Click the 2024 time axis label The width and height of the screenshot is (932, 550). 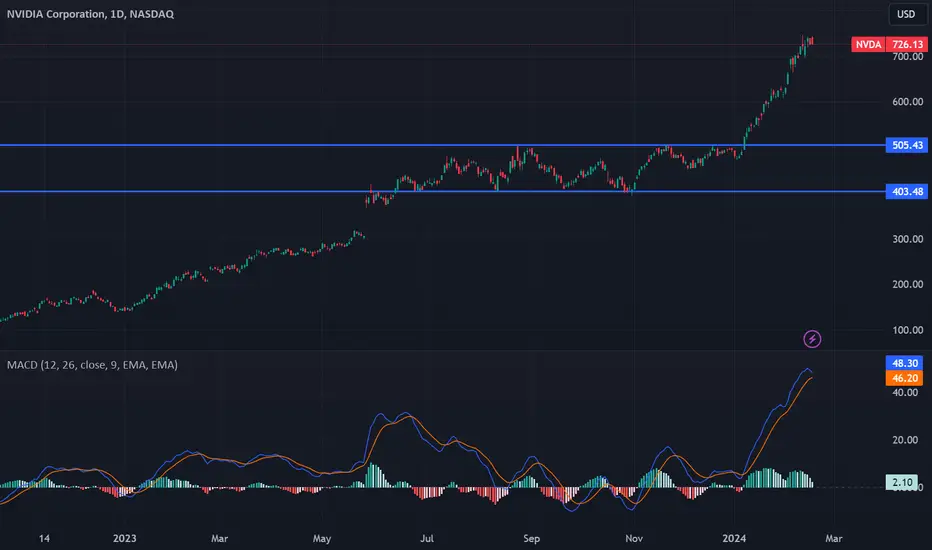point(734,538)
